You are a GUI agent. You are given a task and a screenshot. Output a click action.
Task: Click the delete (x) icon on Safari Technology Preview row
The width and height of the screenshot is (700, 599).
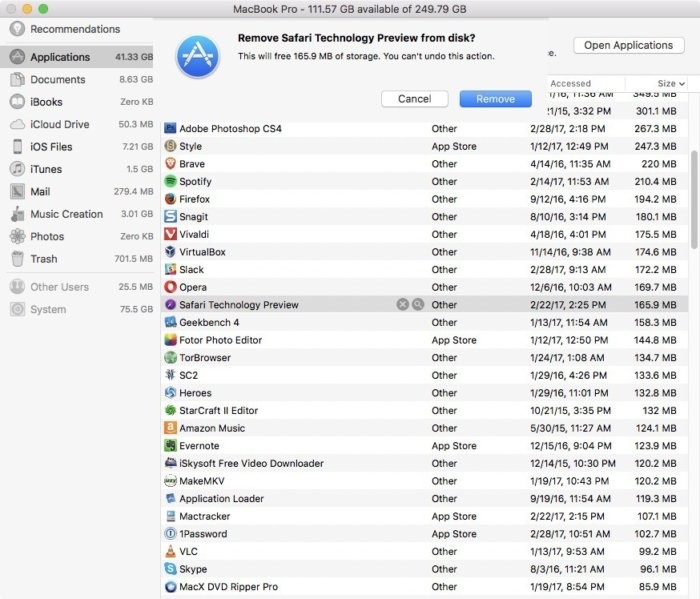click(402, 305)
